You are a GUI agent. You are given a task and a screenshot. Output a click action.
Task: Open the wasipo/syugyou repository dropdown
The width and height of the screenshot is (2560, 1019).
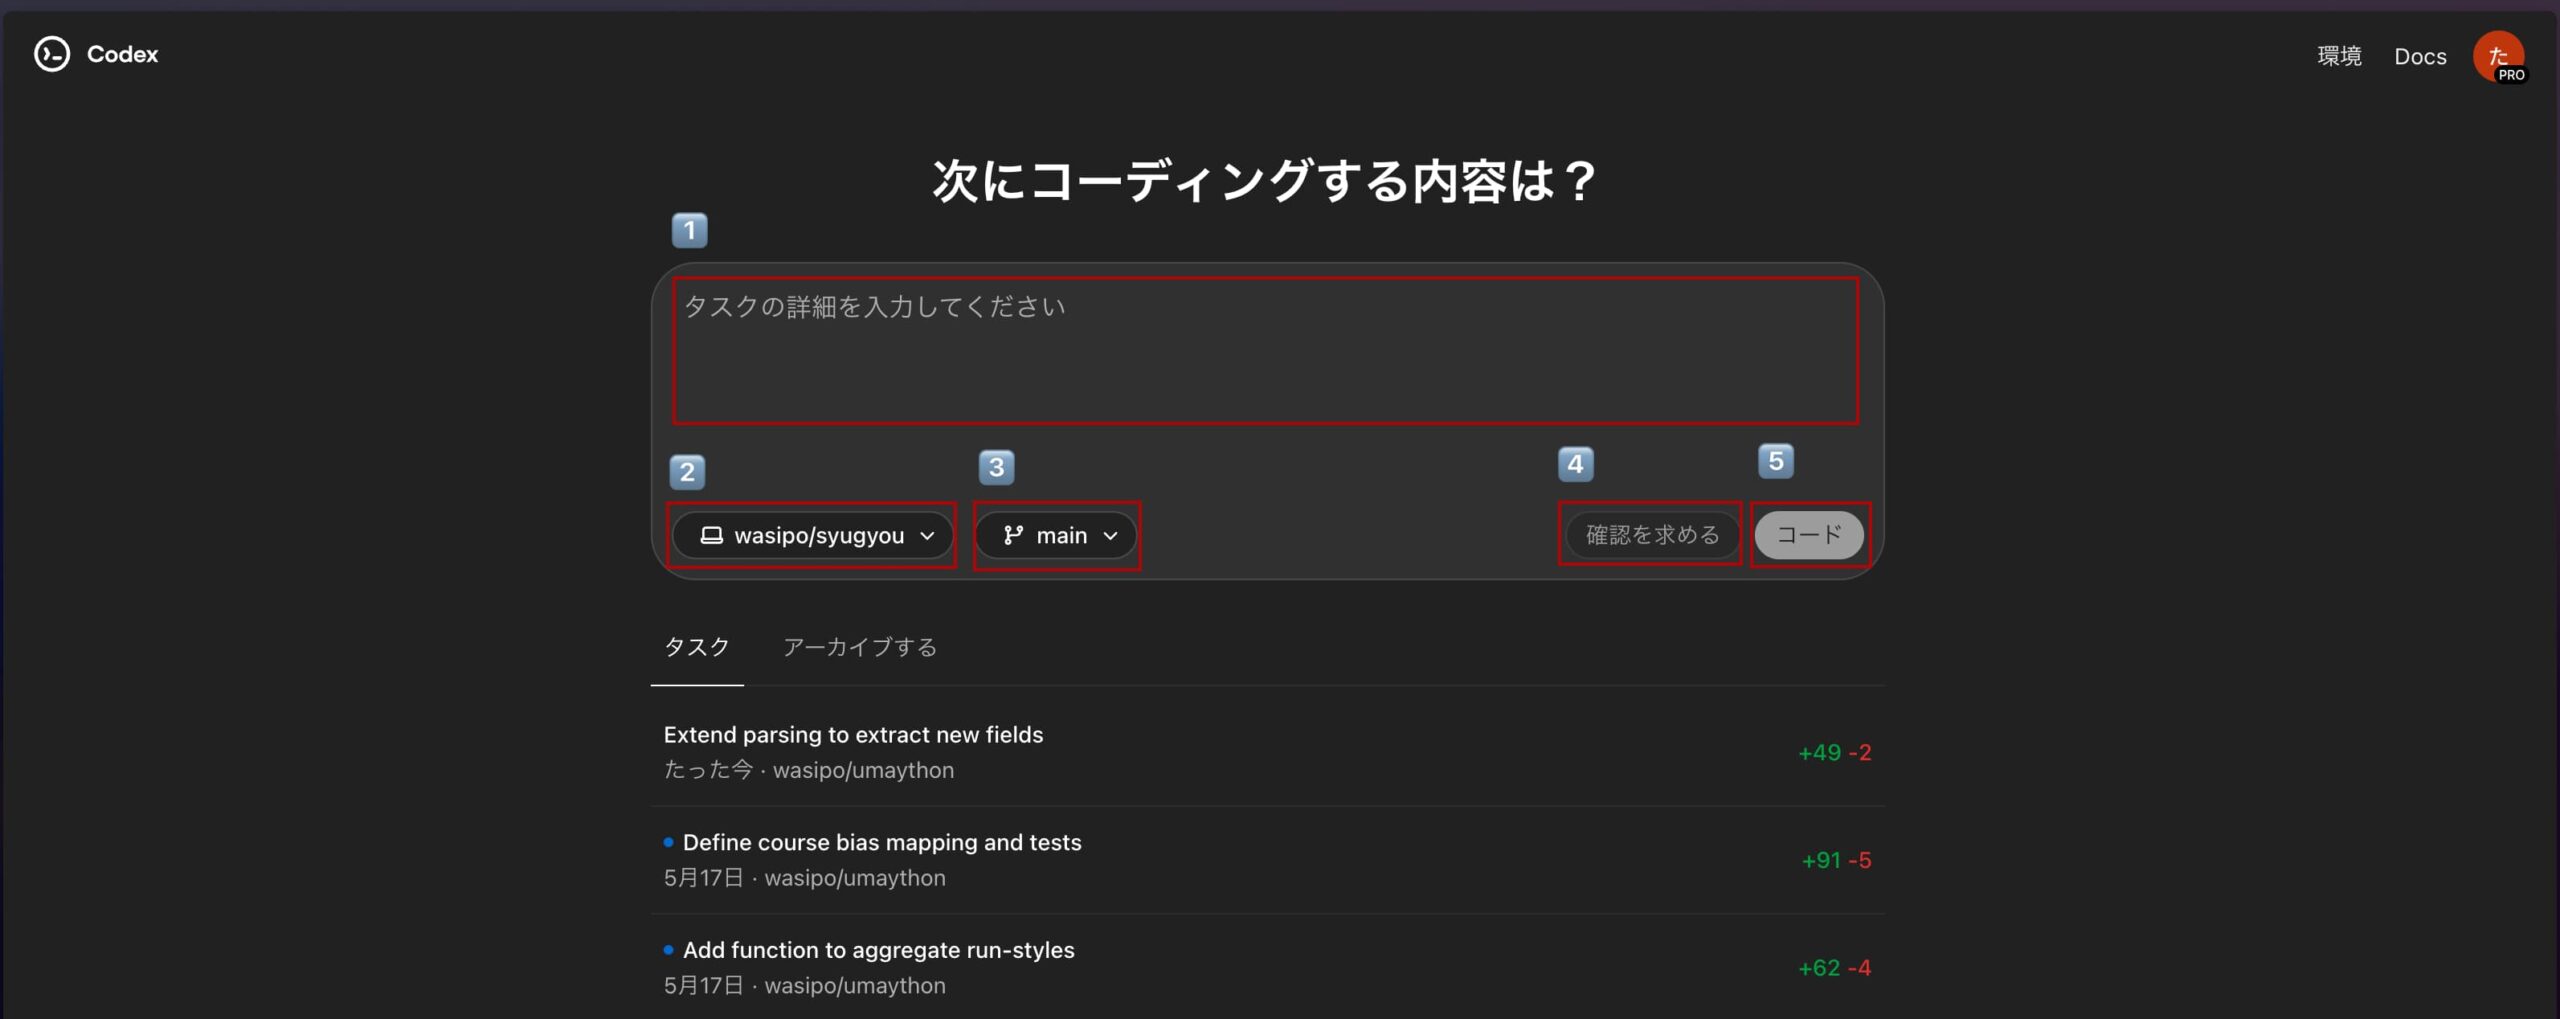pyautogui.click(x=812, y=535)
